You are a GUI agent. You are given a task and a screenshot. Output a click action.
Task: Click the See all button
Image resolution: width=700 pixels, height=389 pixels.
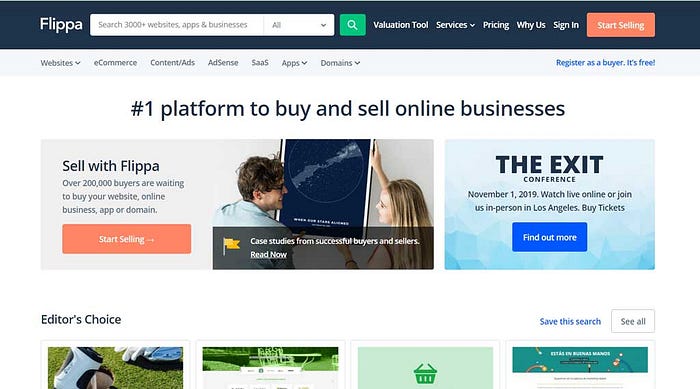[x=633, y=321]
